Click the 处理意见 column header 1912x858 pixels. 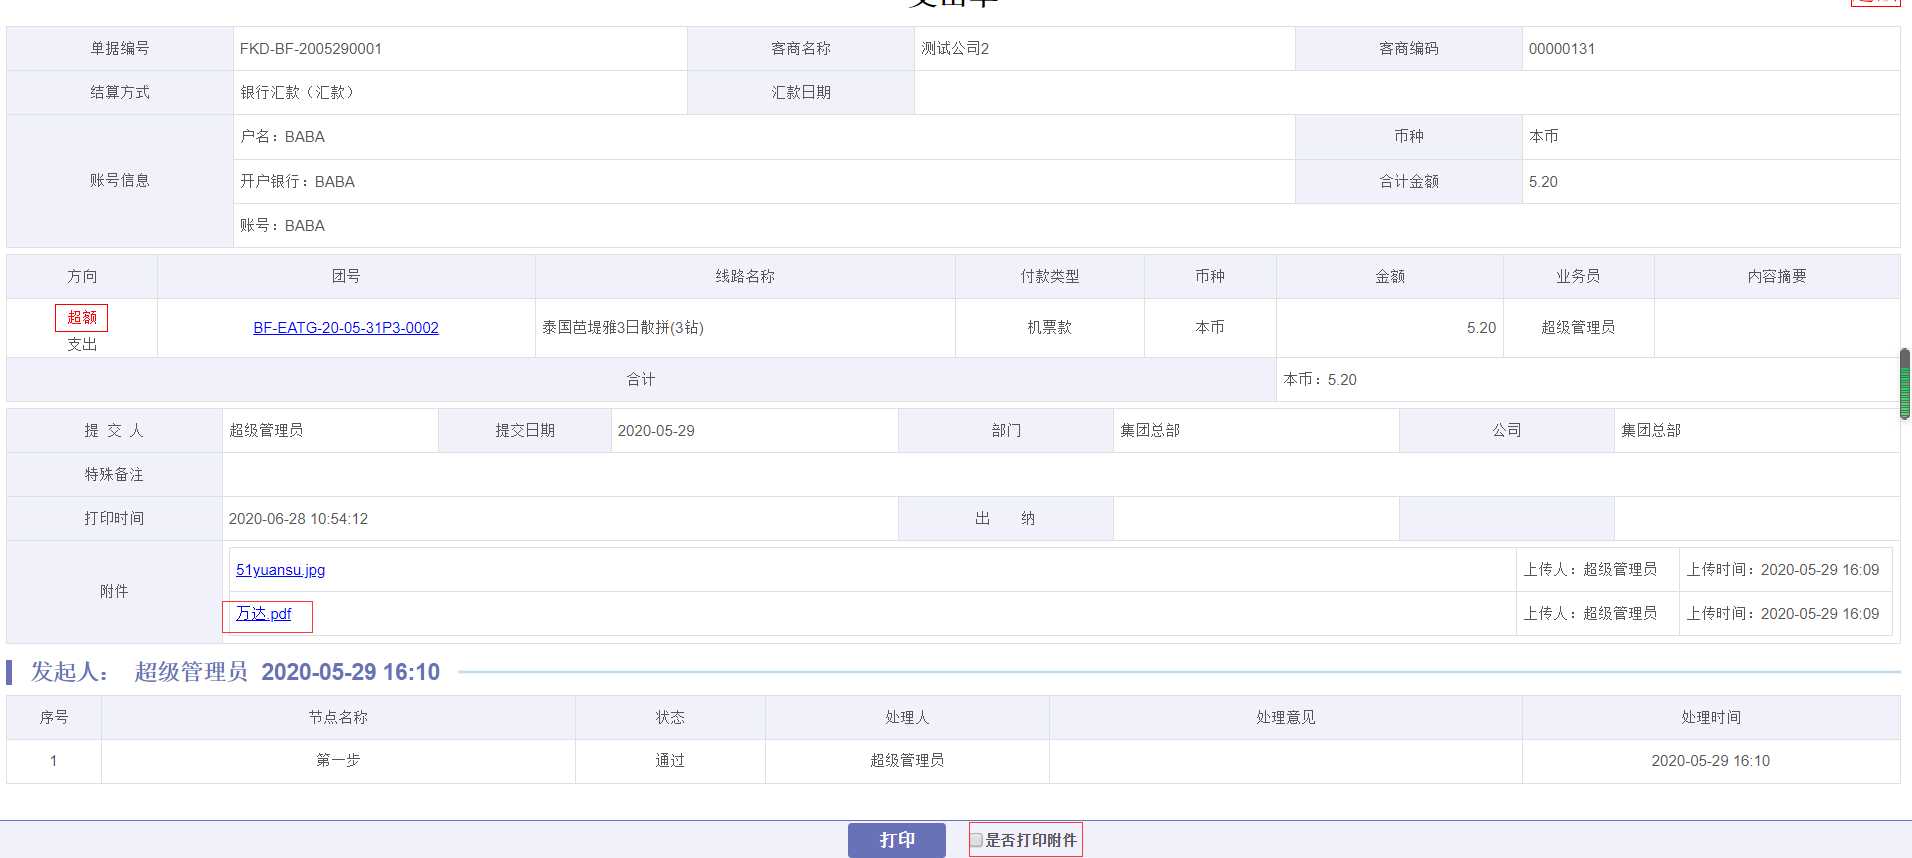1286,718
